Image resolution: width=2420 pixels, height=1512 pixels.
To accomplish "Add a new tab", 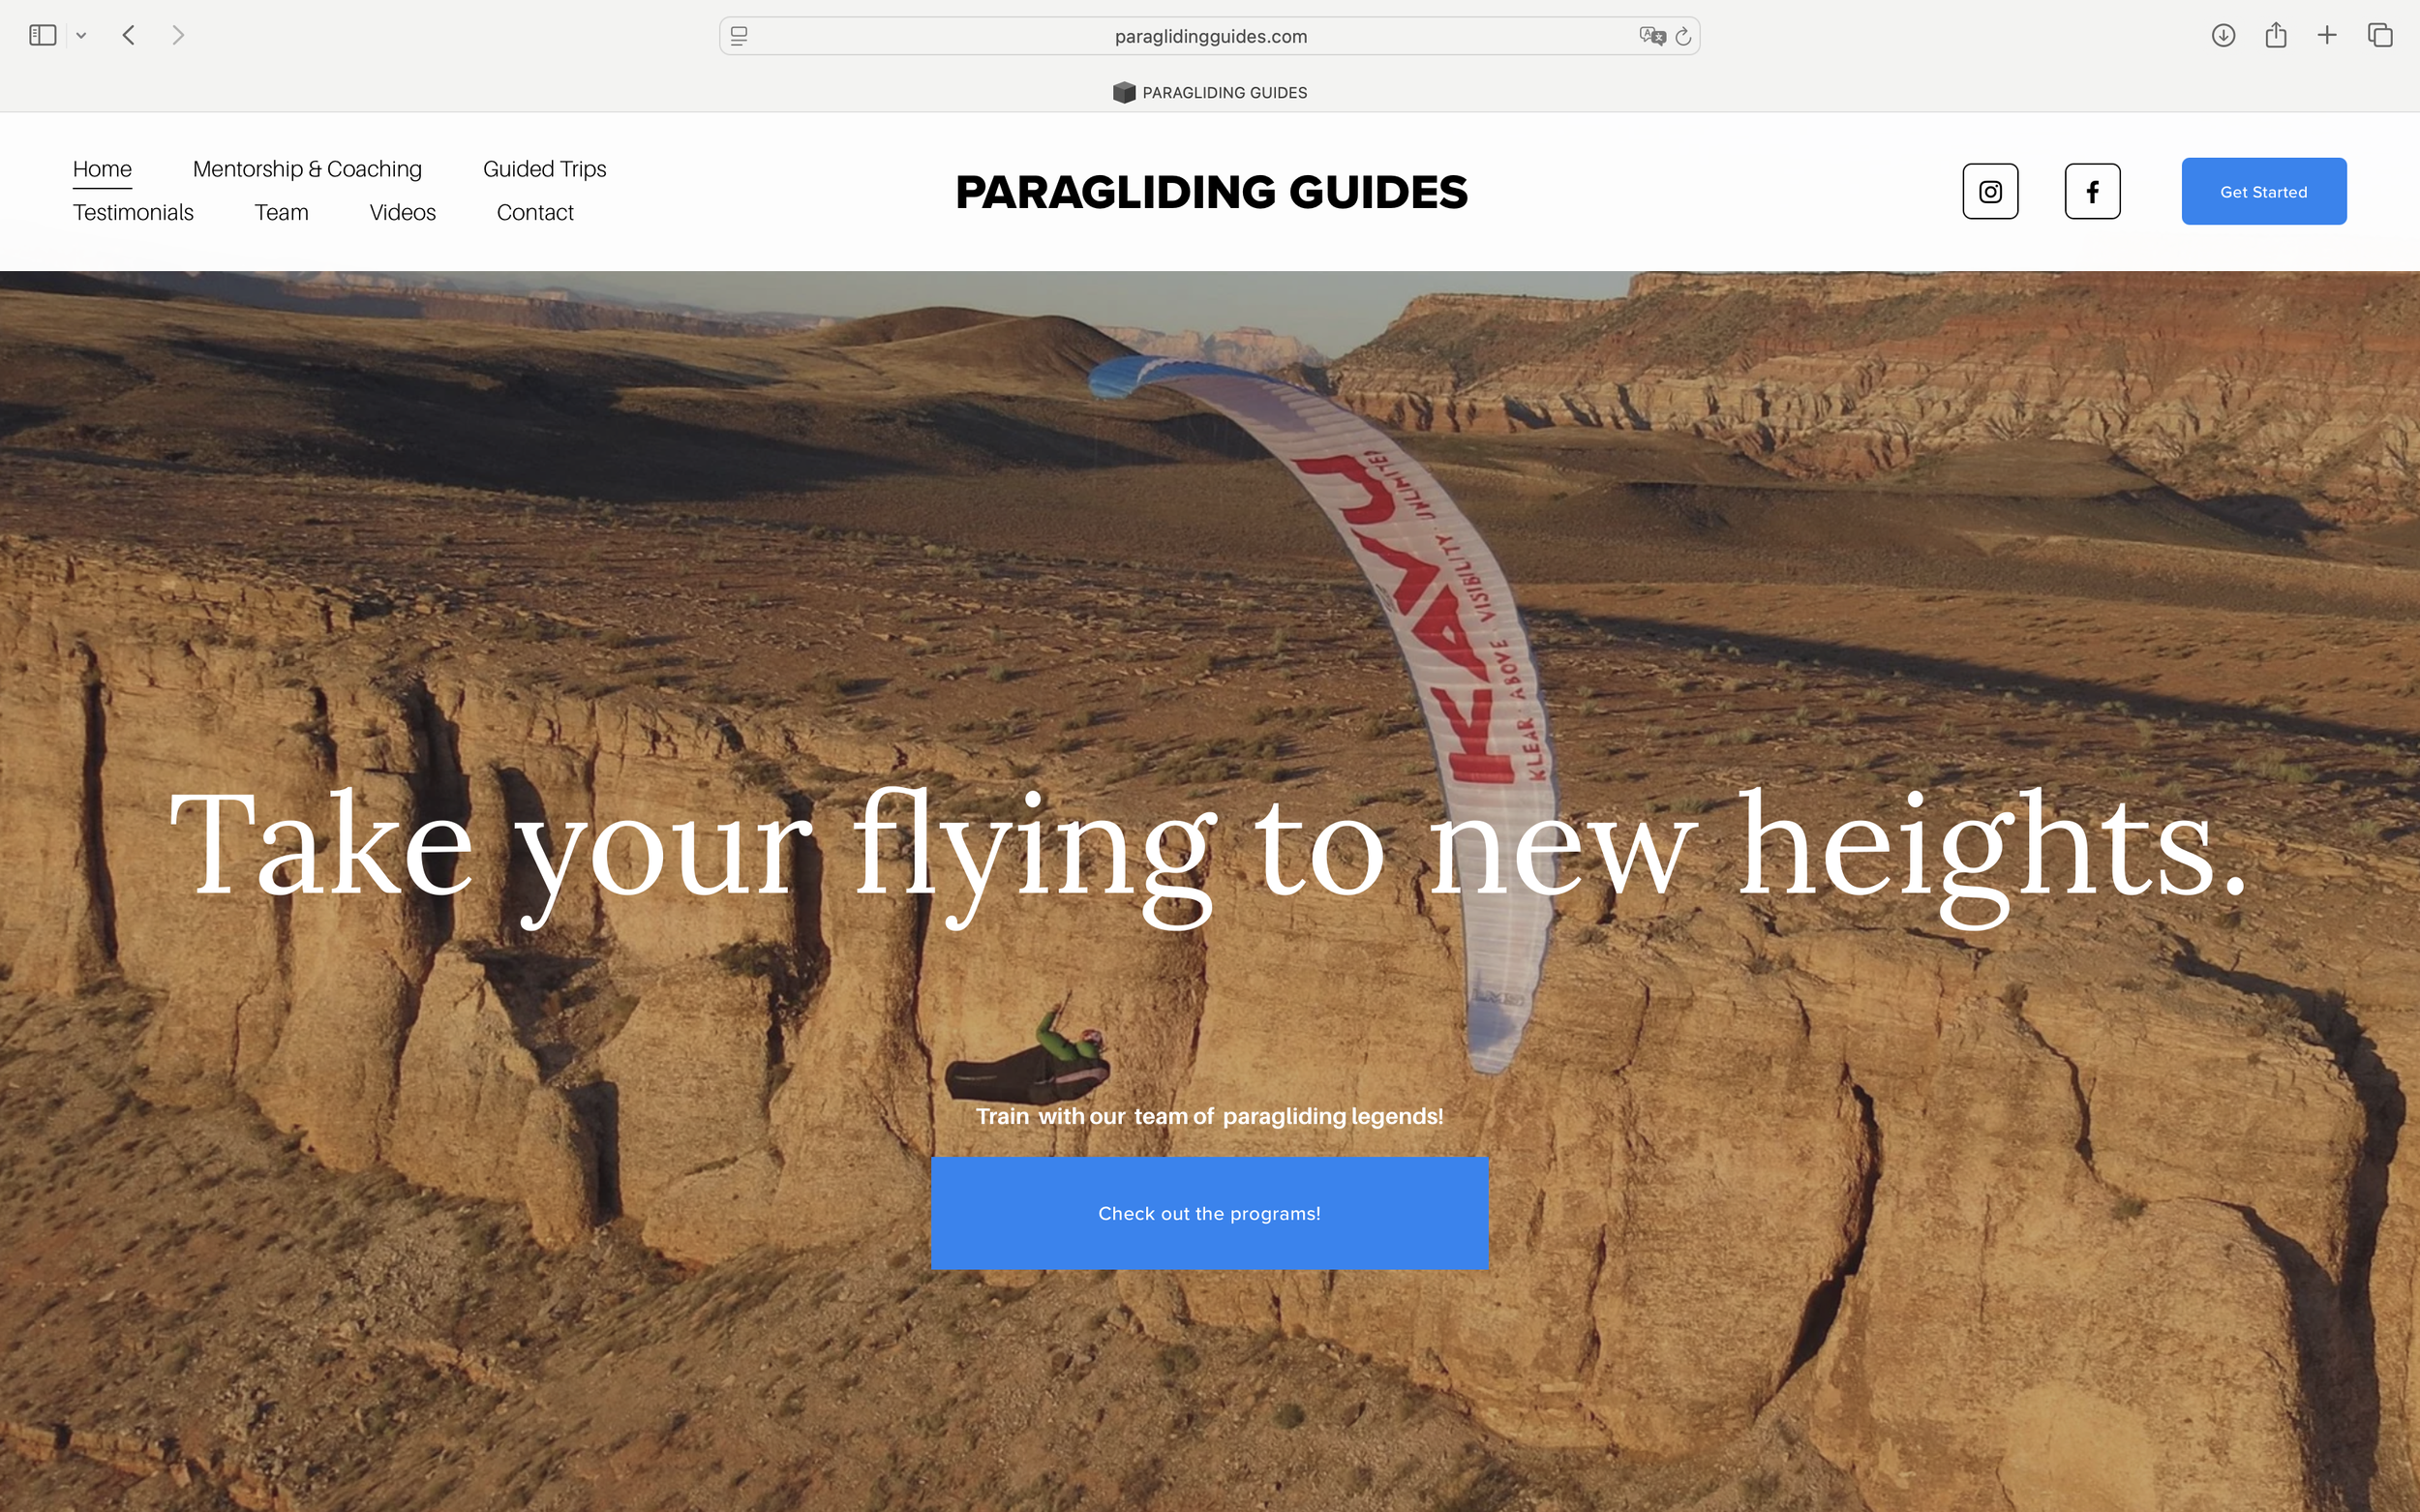I will [2327, 36].
